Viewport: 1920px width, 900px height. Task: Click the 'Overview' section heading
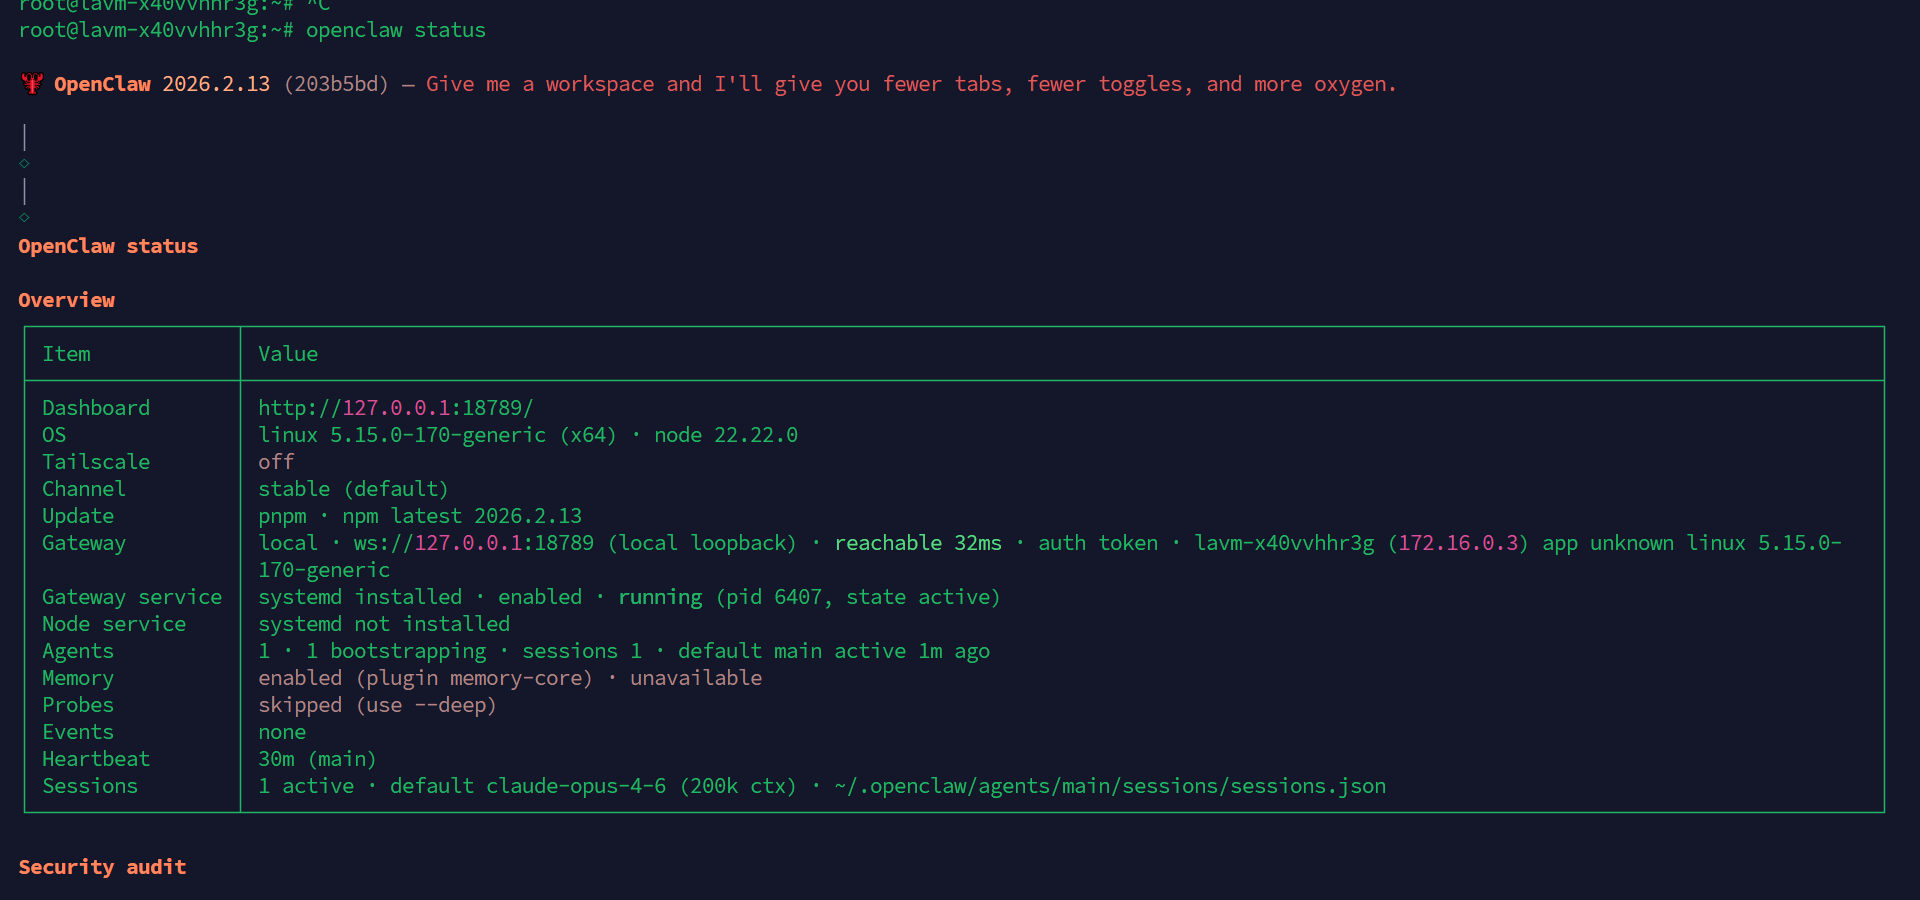pyautogui.click(x=66, y=300)
